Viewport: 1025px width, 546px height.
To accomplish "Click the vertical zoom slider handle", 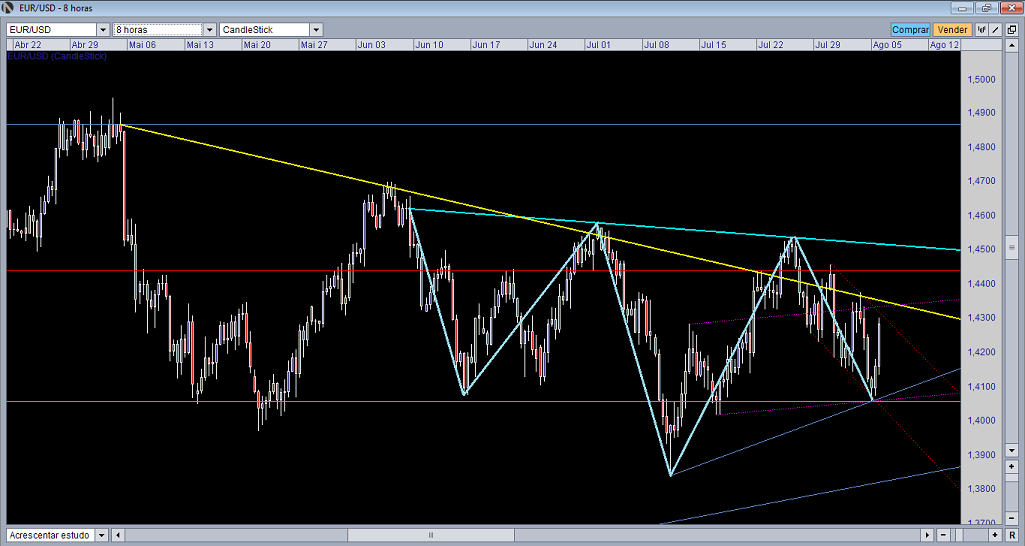I will coord(1012,477).
